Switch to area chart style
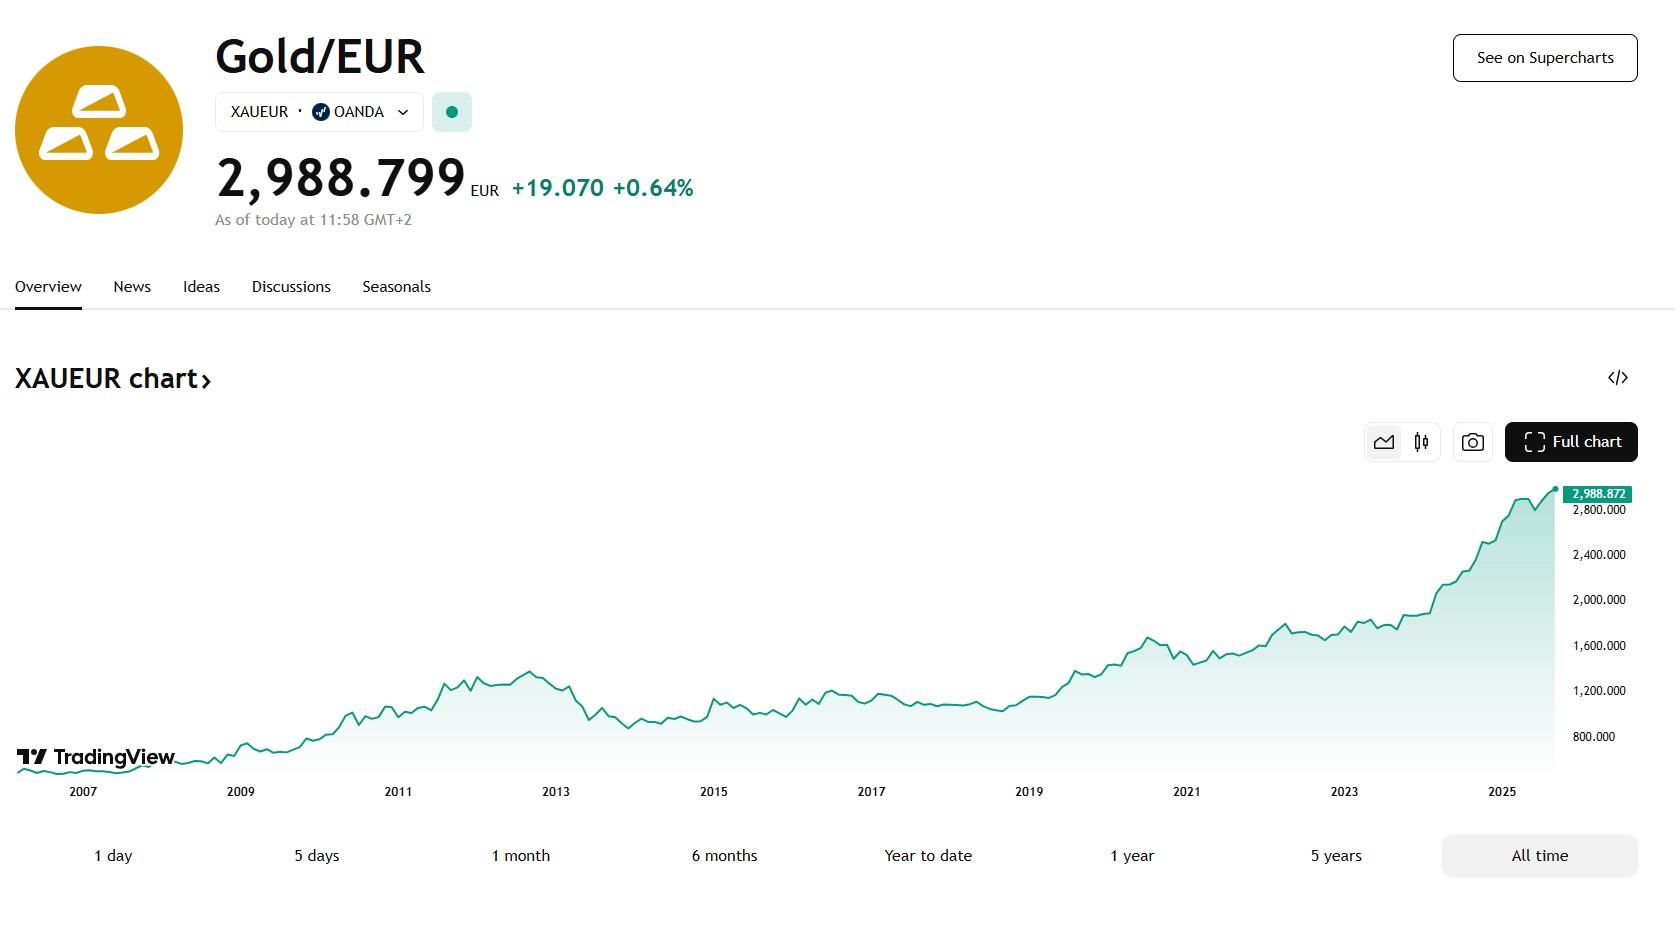Image resolution: width=1675 pixels, height=947 pixels. pyautogui.click(x=1384, y=442)
